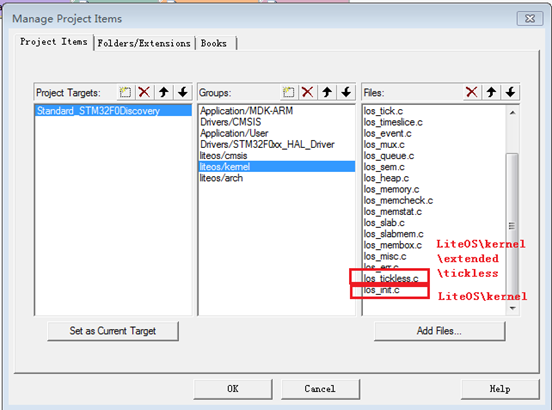
Task: Move selected file up
Action: coord(491,93)
